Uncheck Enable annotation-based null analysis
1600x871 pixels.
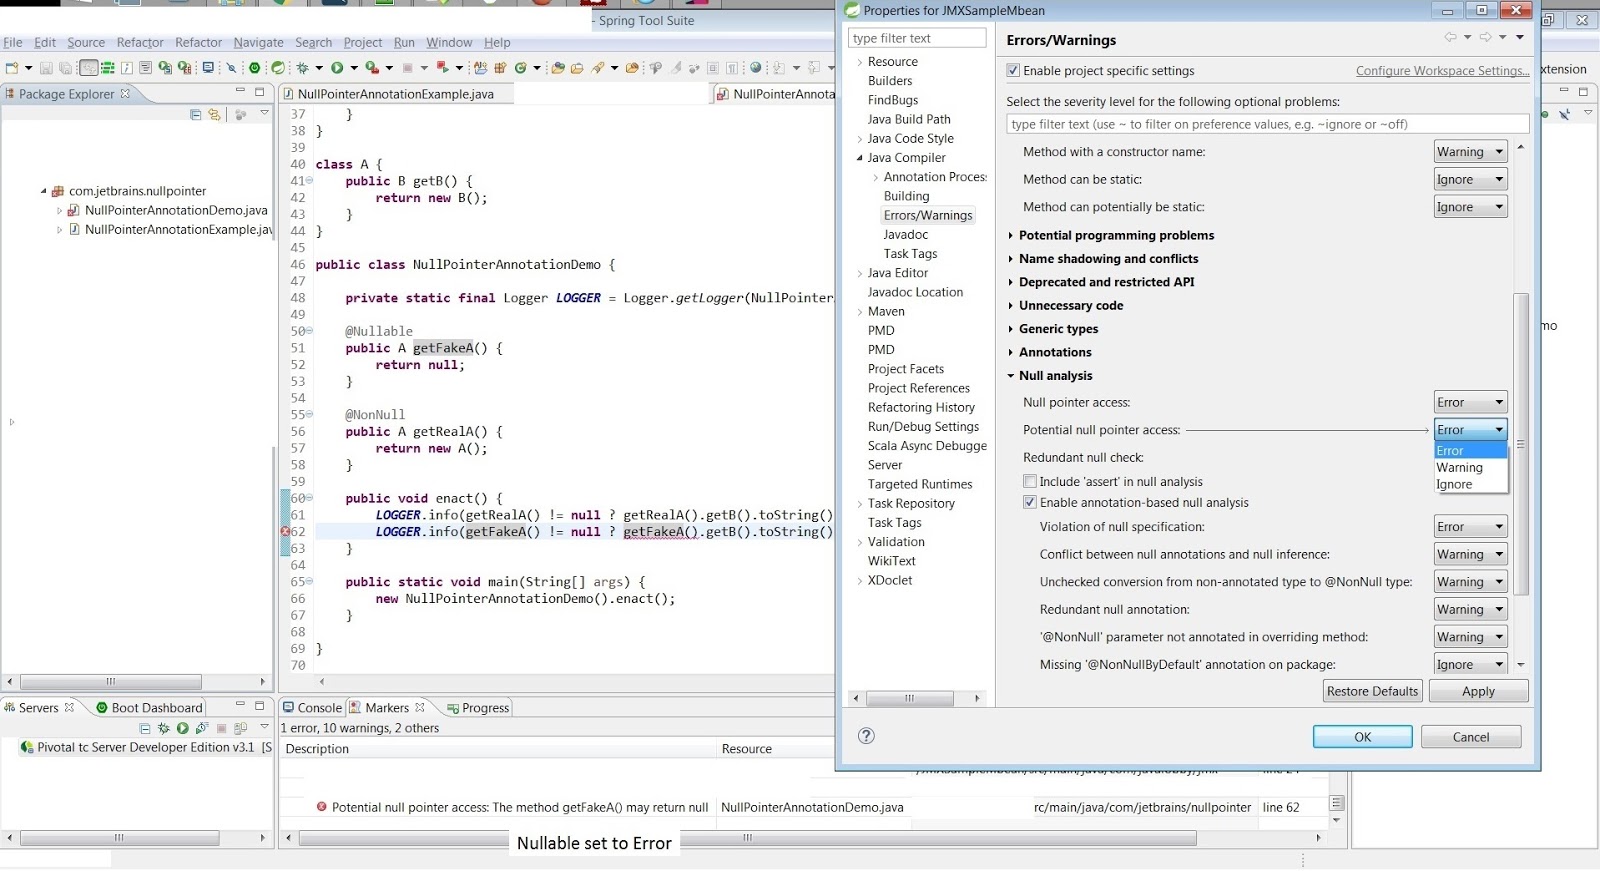[x=1030, y=503]
